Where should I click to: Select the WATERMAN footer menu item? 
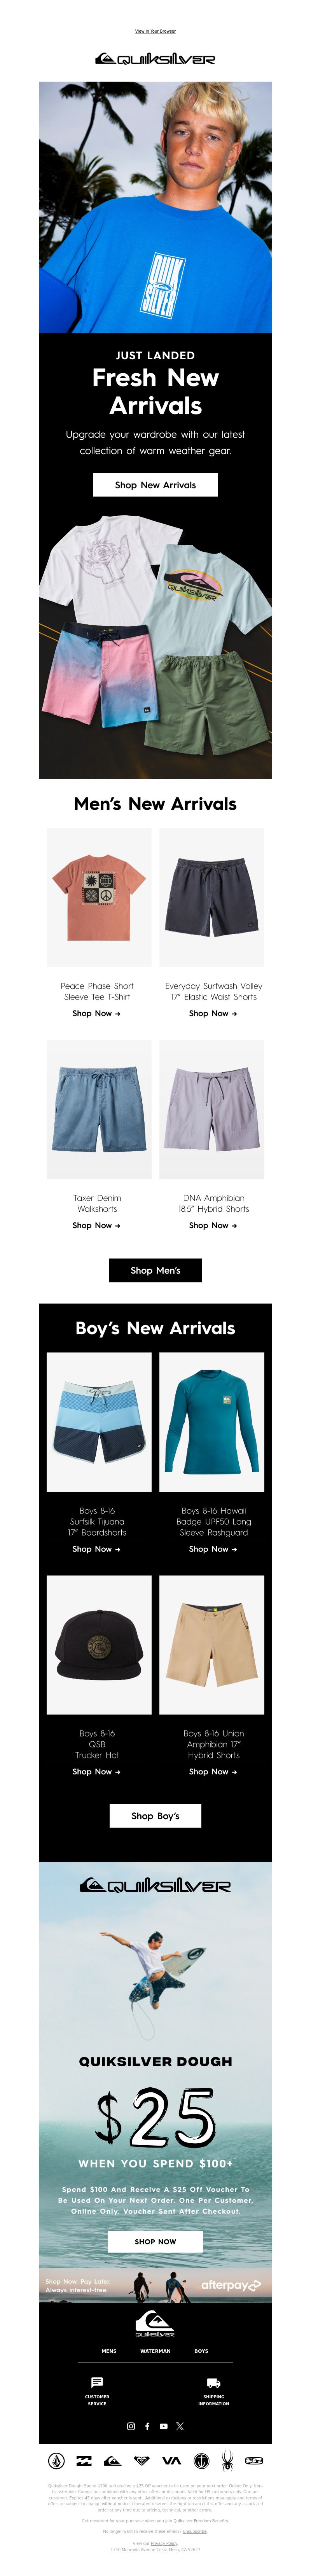[x=155, y=2351]
